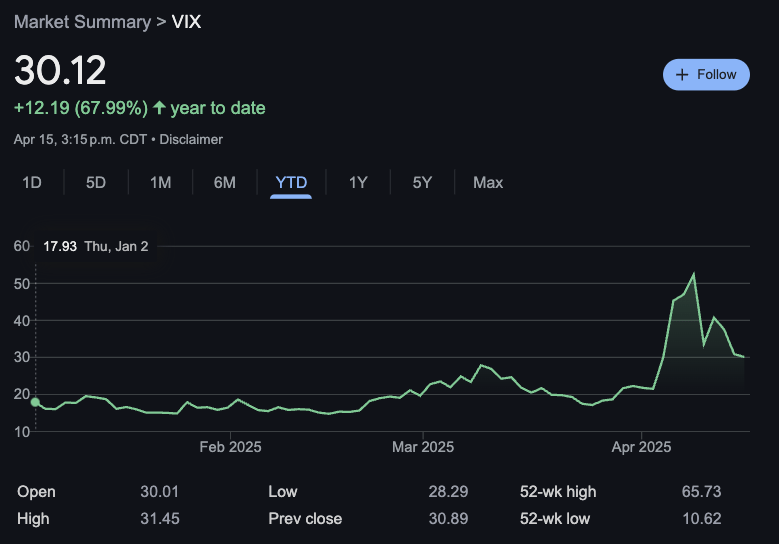Click the Feb 2025 axis label

(x=231, y=447)
